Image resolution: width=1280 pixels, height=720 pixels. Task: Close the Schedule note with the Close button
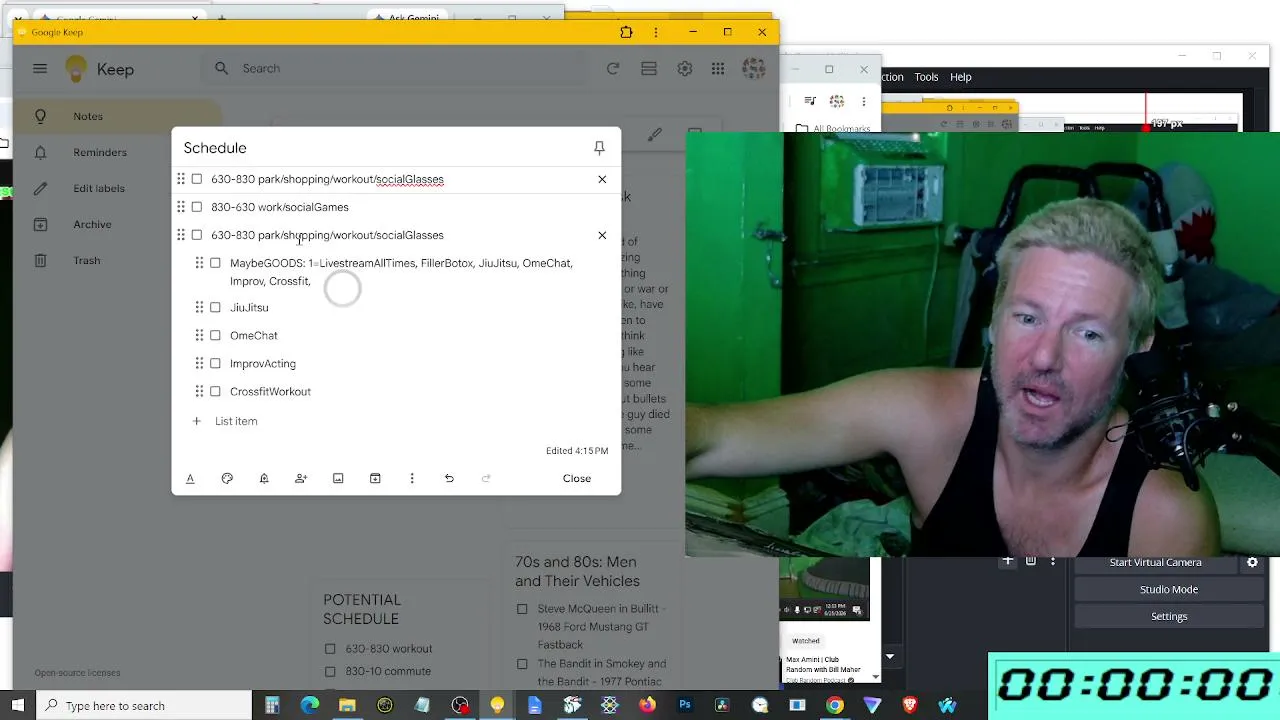[x=577, y=478]
